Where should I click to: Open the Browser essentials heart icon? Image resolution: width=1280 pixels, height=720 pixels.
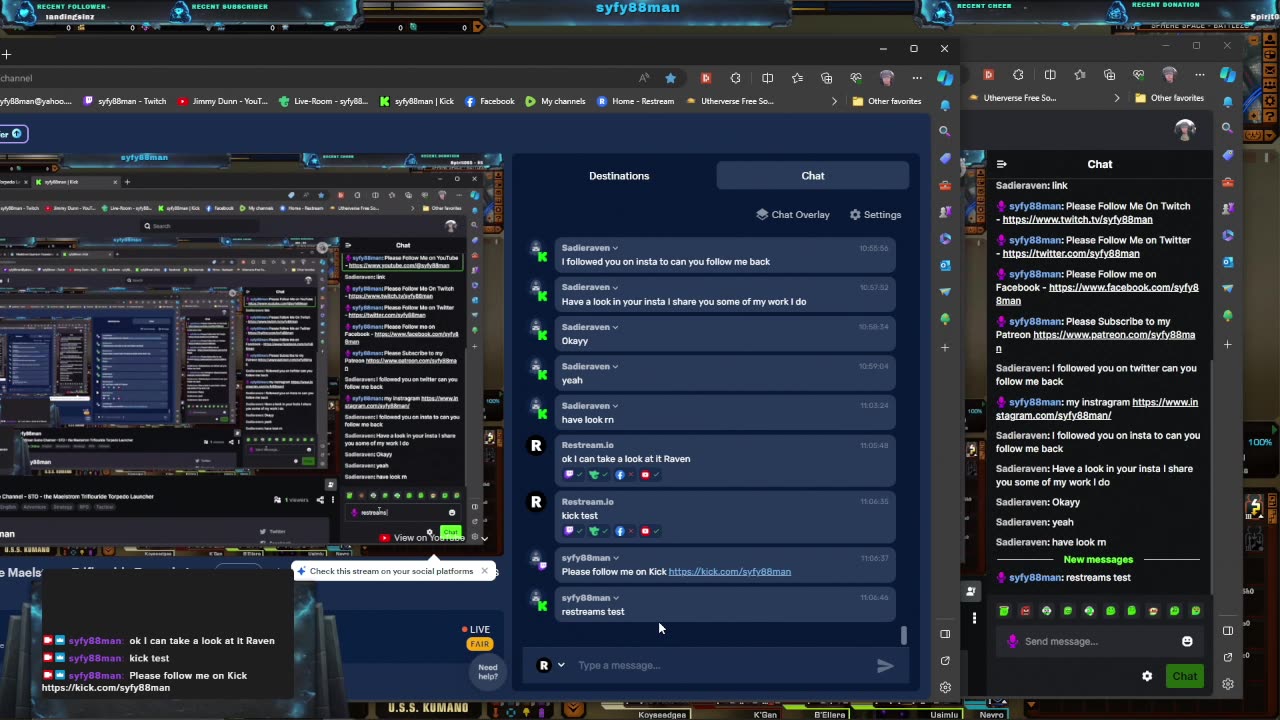[x=856, y=78]
